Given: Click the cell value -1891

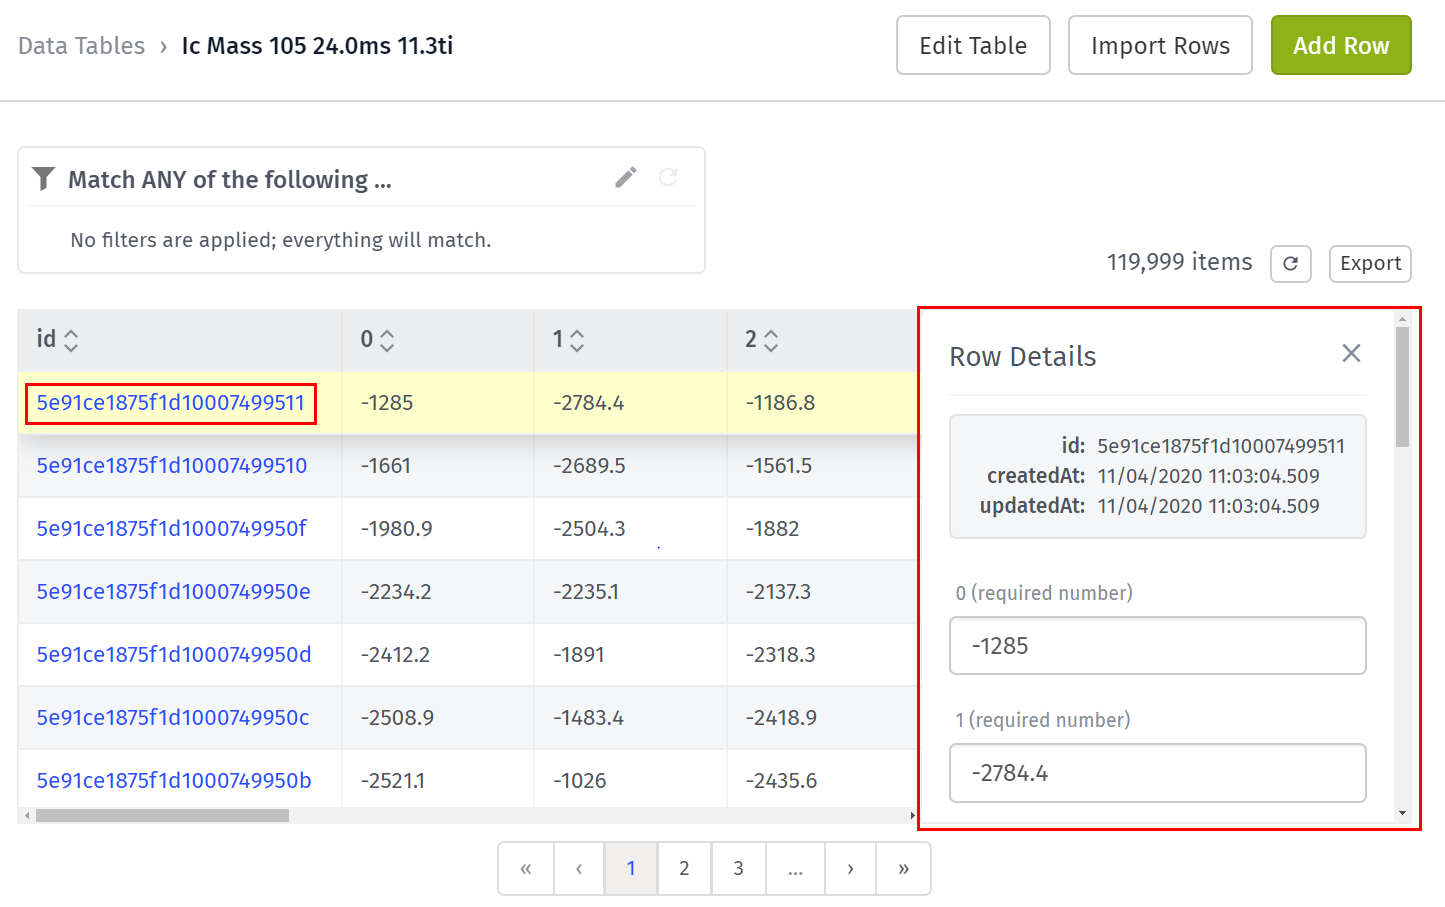Looking at the screenshot, I should tap(578, 655).
